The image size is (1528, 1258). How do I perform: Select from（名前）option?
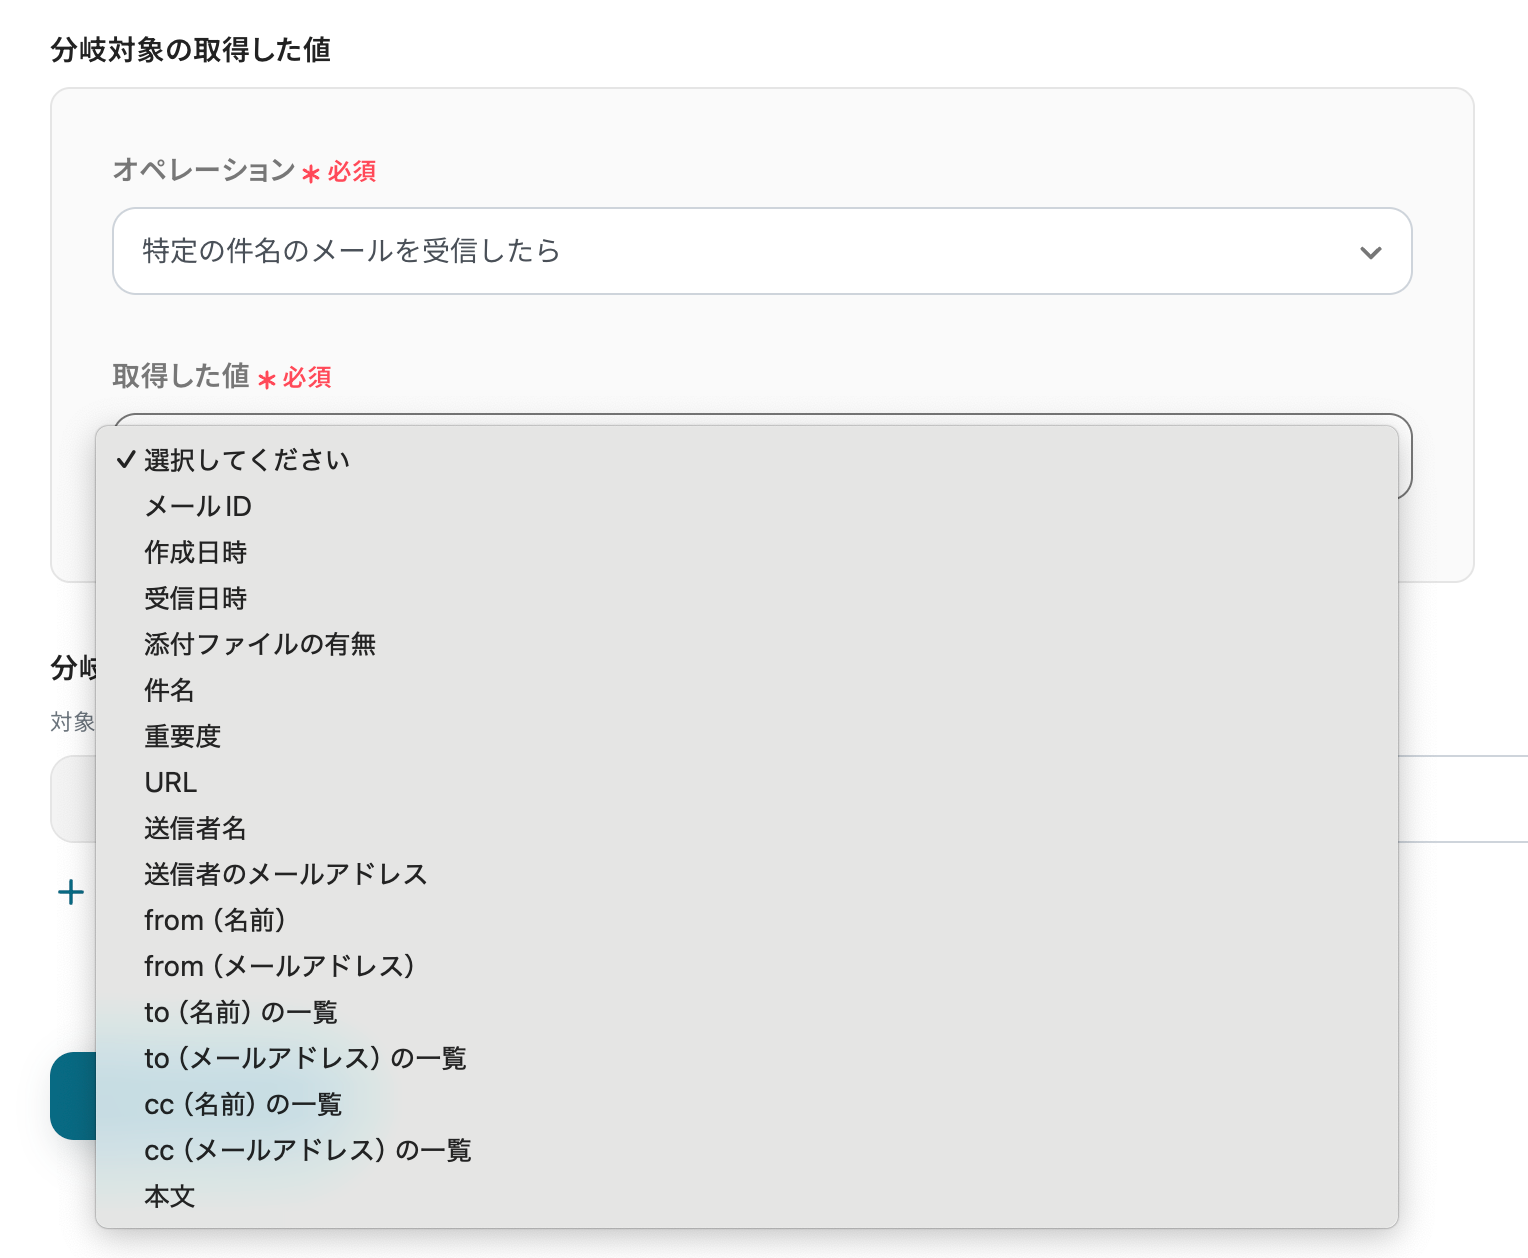click(x=215, y=920)
